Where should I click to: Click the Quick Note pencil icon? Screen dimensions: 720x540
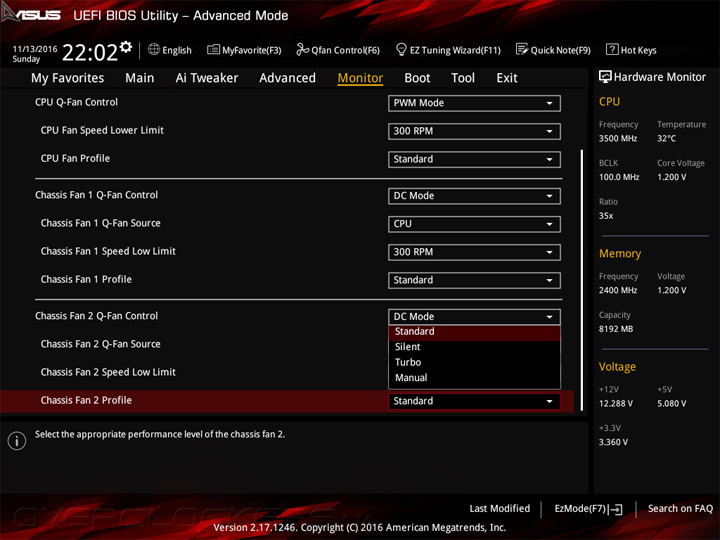pos(522,49)
